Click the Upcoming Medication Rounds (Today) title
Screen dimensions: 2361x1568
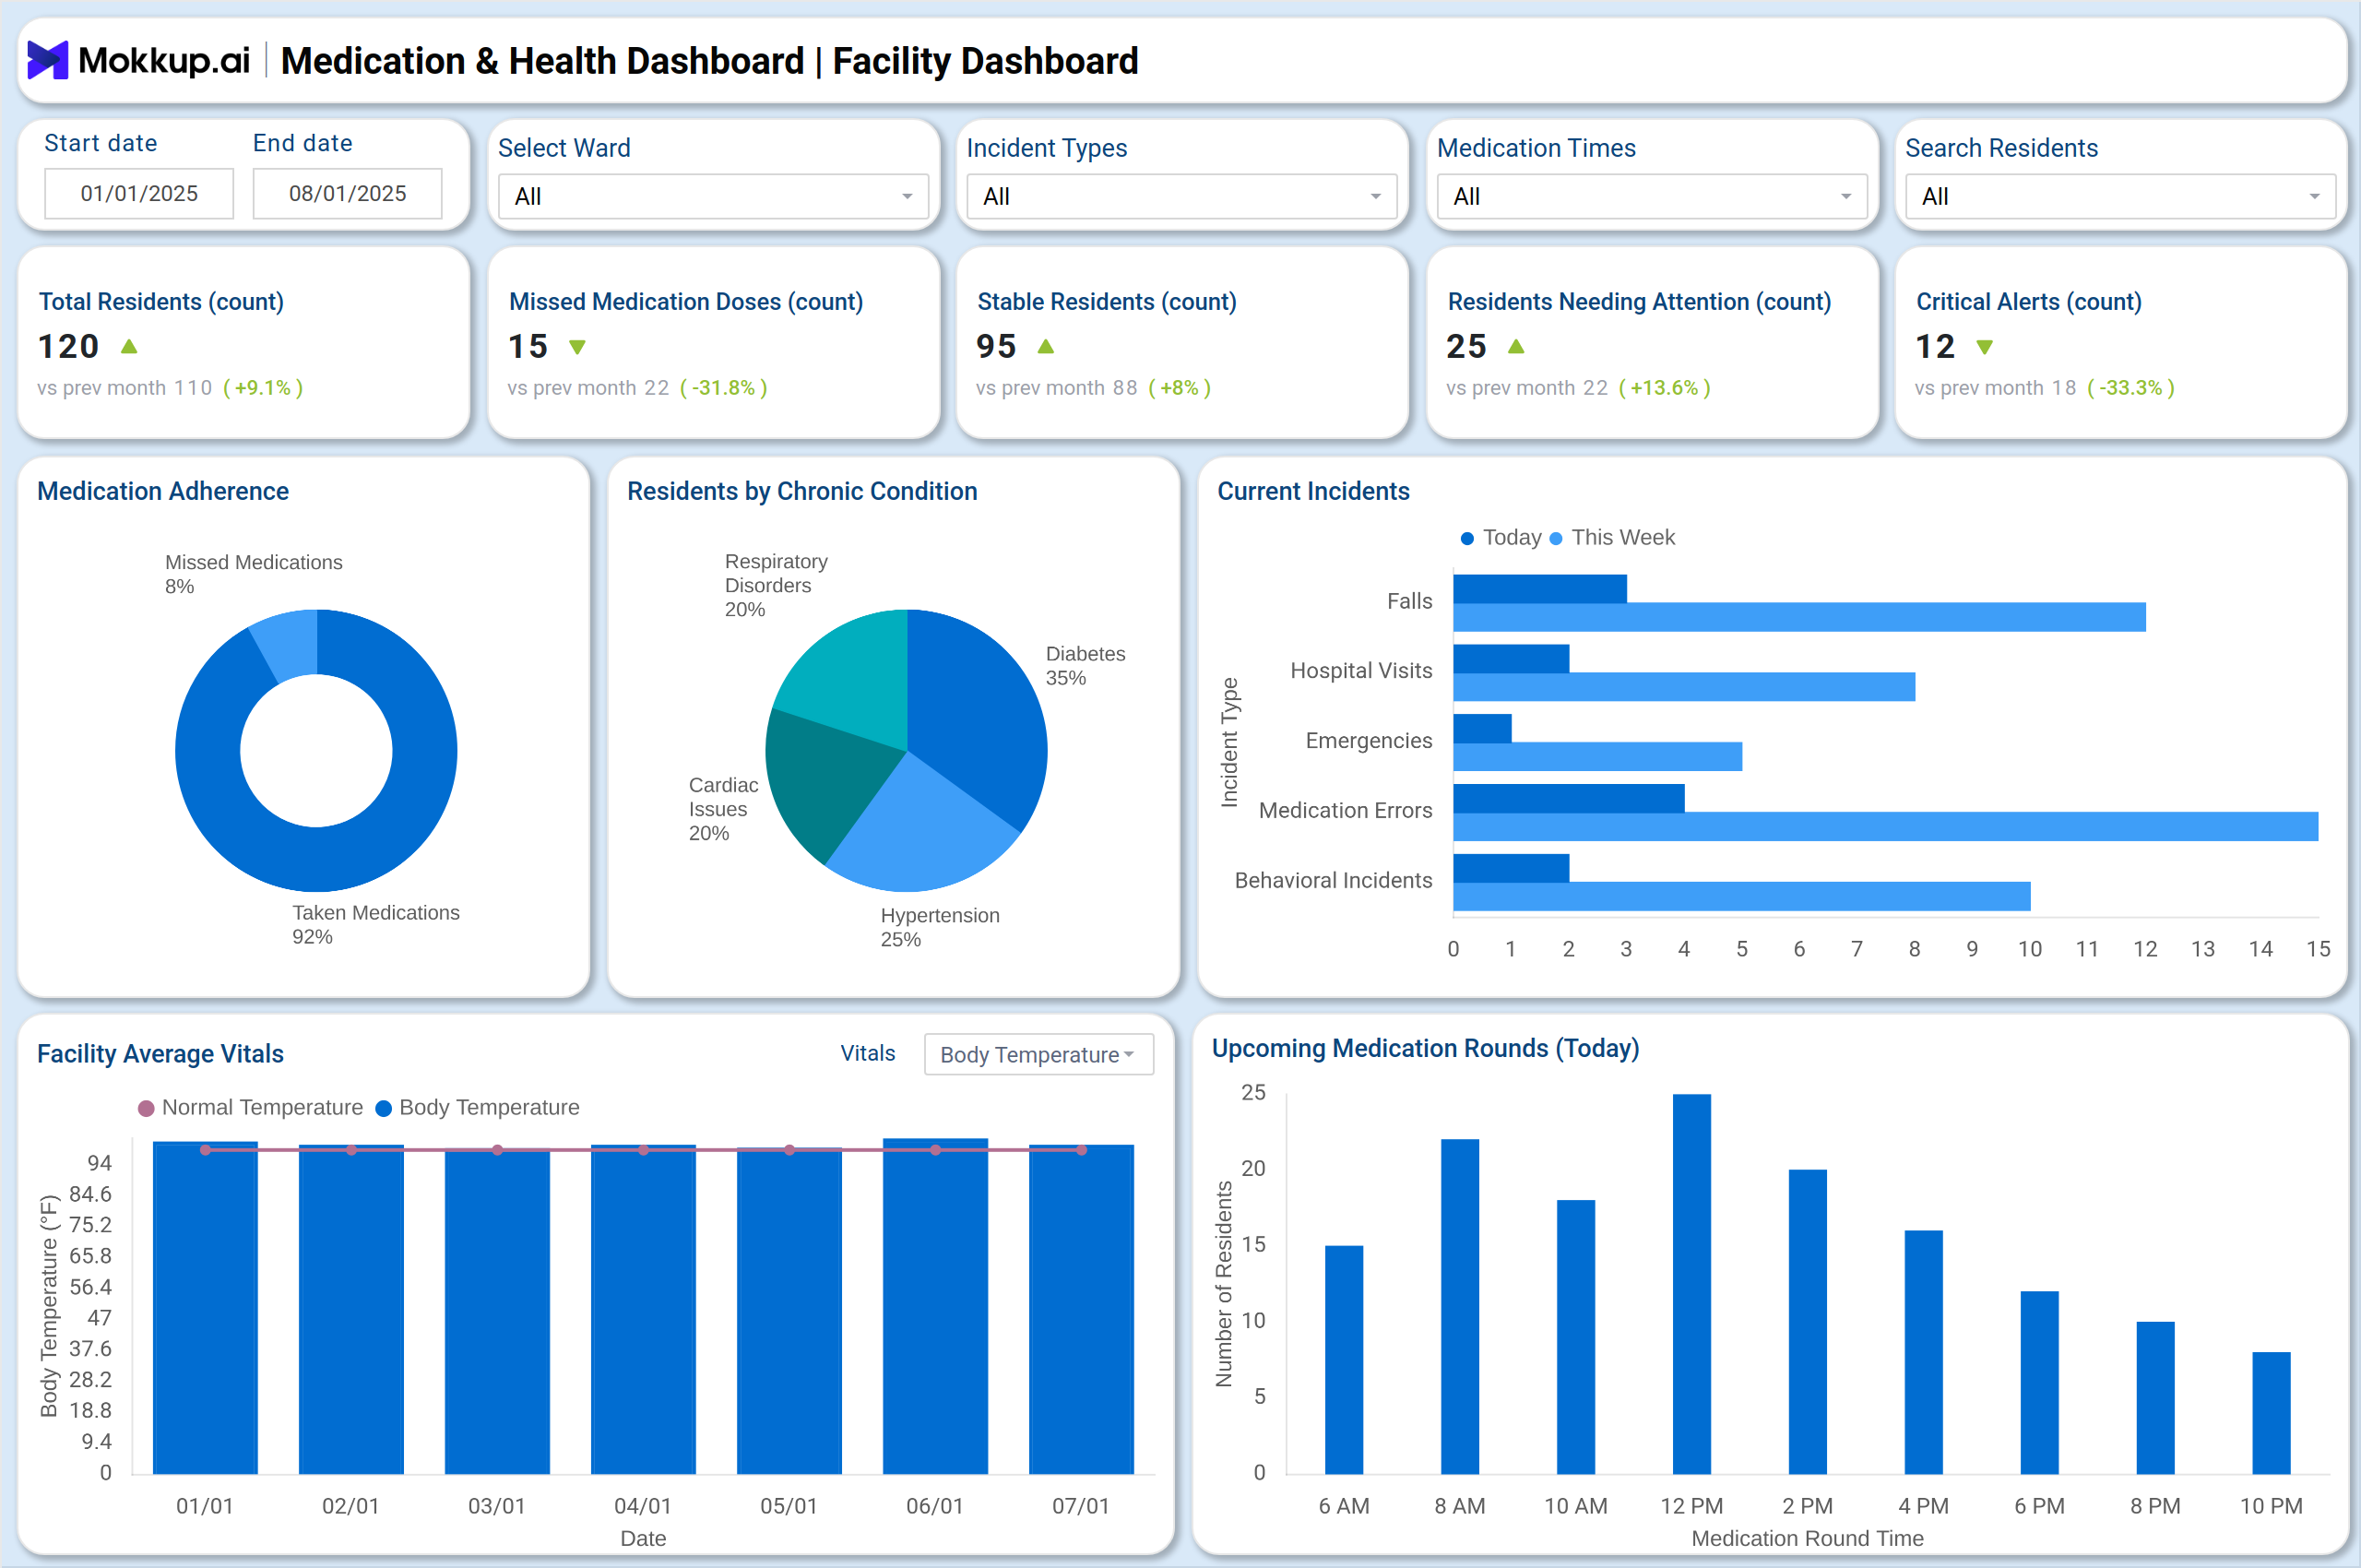(1425, 1048)
